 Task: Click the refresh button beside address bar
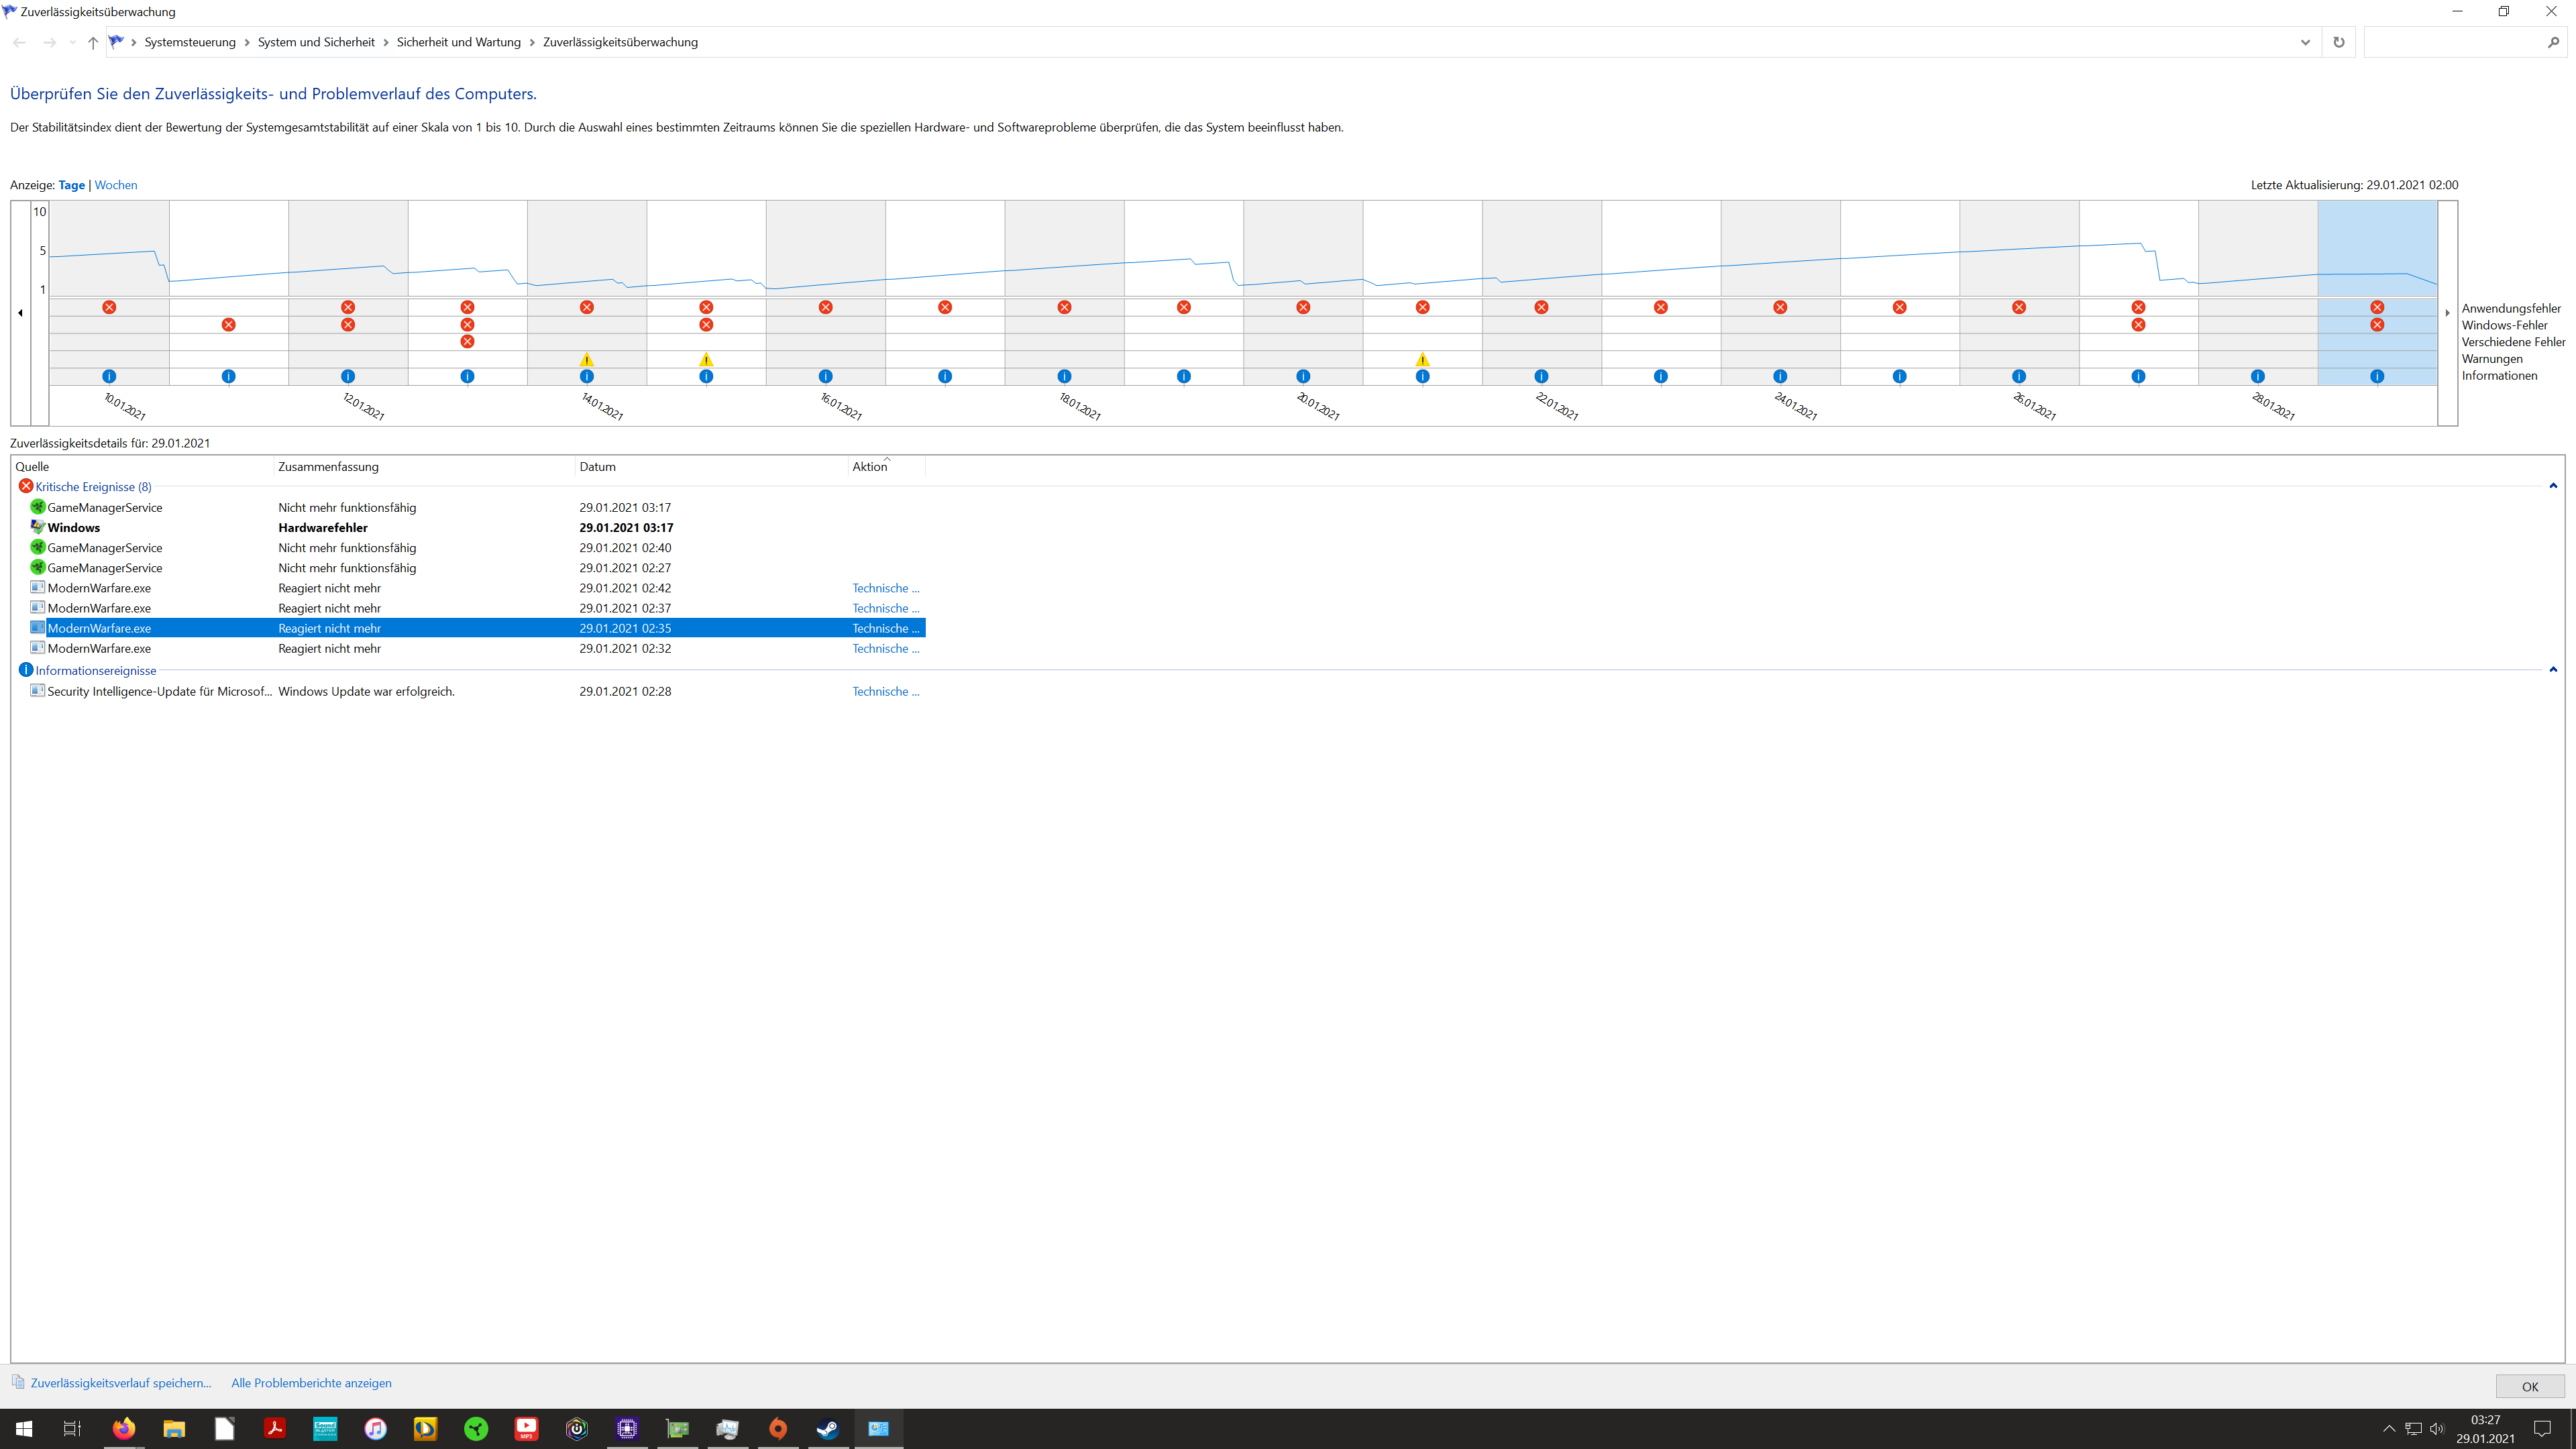(2338, 42)
